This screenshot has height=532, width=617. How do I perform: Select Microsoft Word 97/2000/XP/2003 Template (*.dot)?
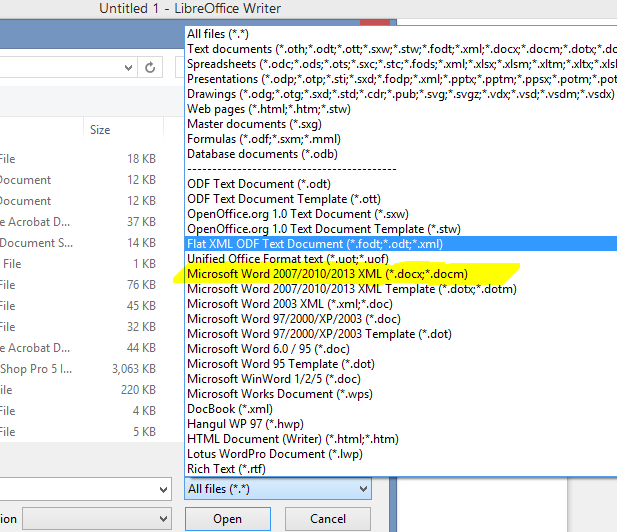(401, 333)
